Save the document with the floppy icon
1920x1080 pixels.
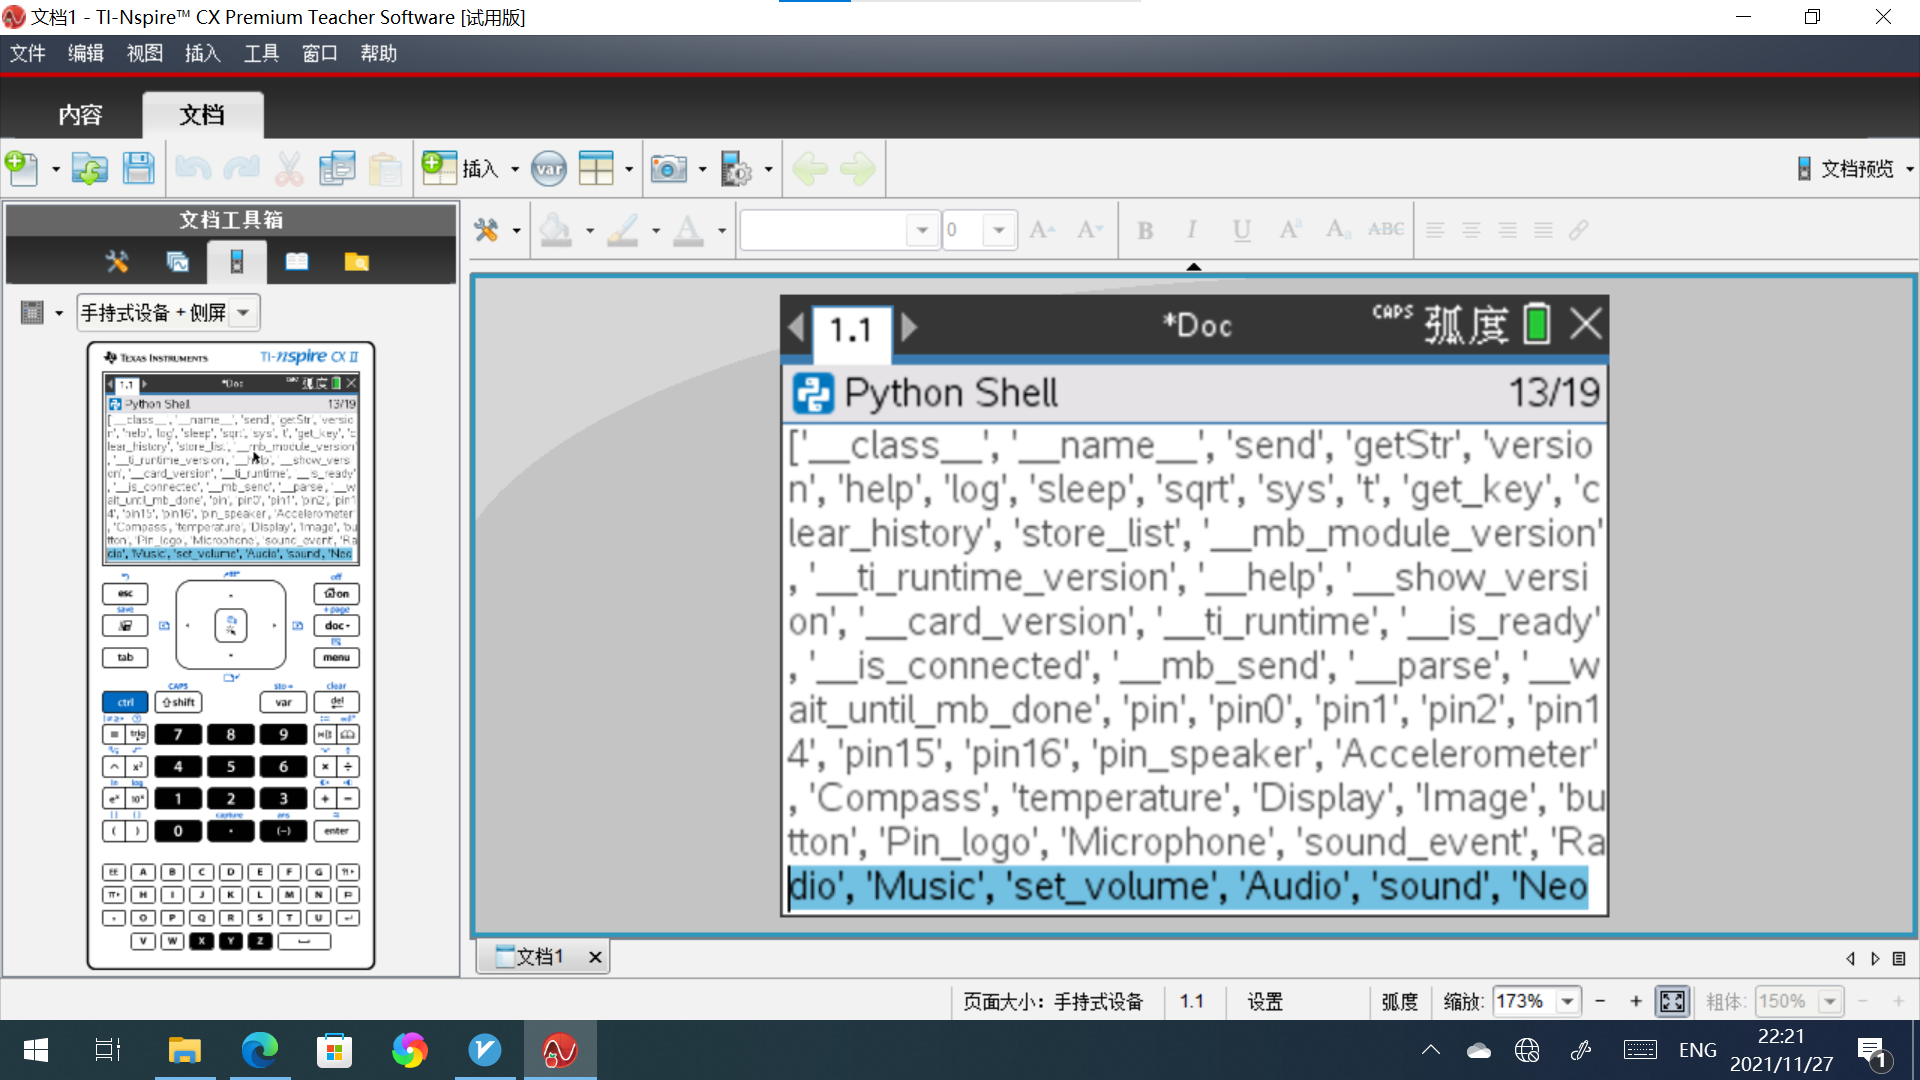click(x=138, y=168)
